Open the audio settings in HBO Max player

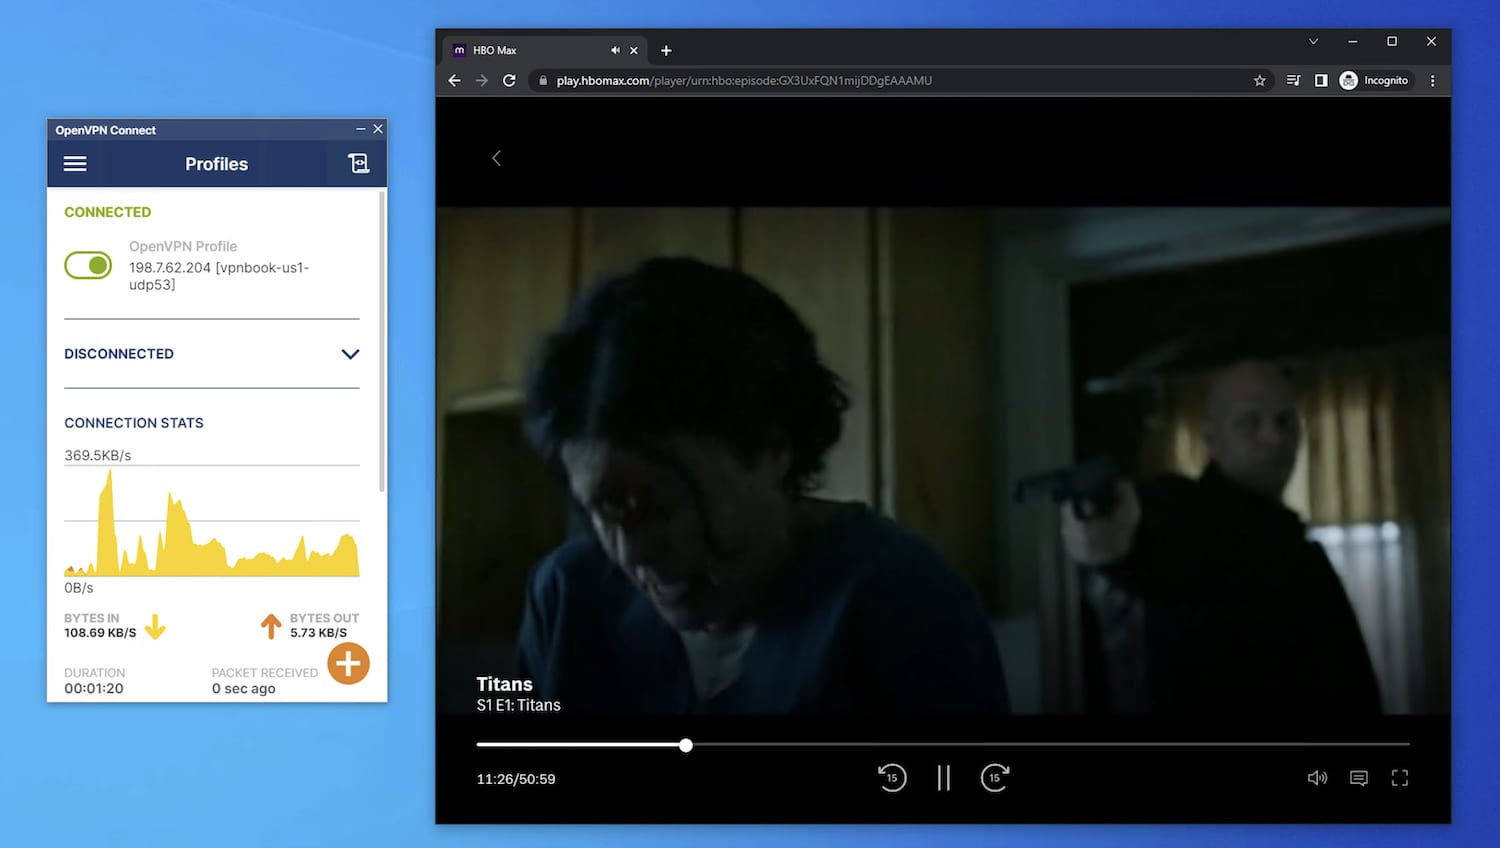click(x=1317, y=778)
